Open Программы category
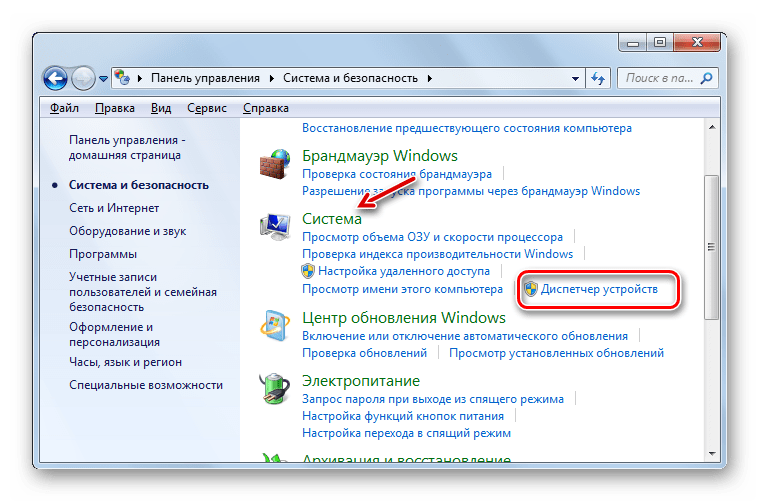 [x=103, y=254]
